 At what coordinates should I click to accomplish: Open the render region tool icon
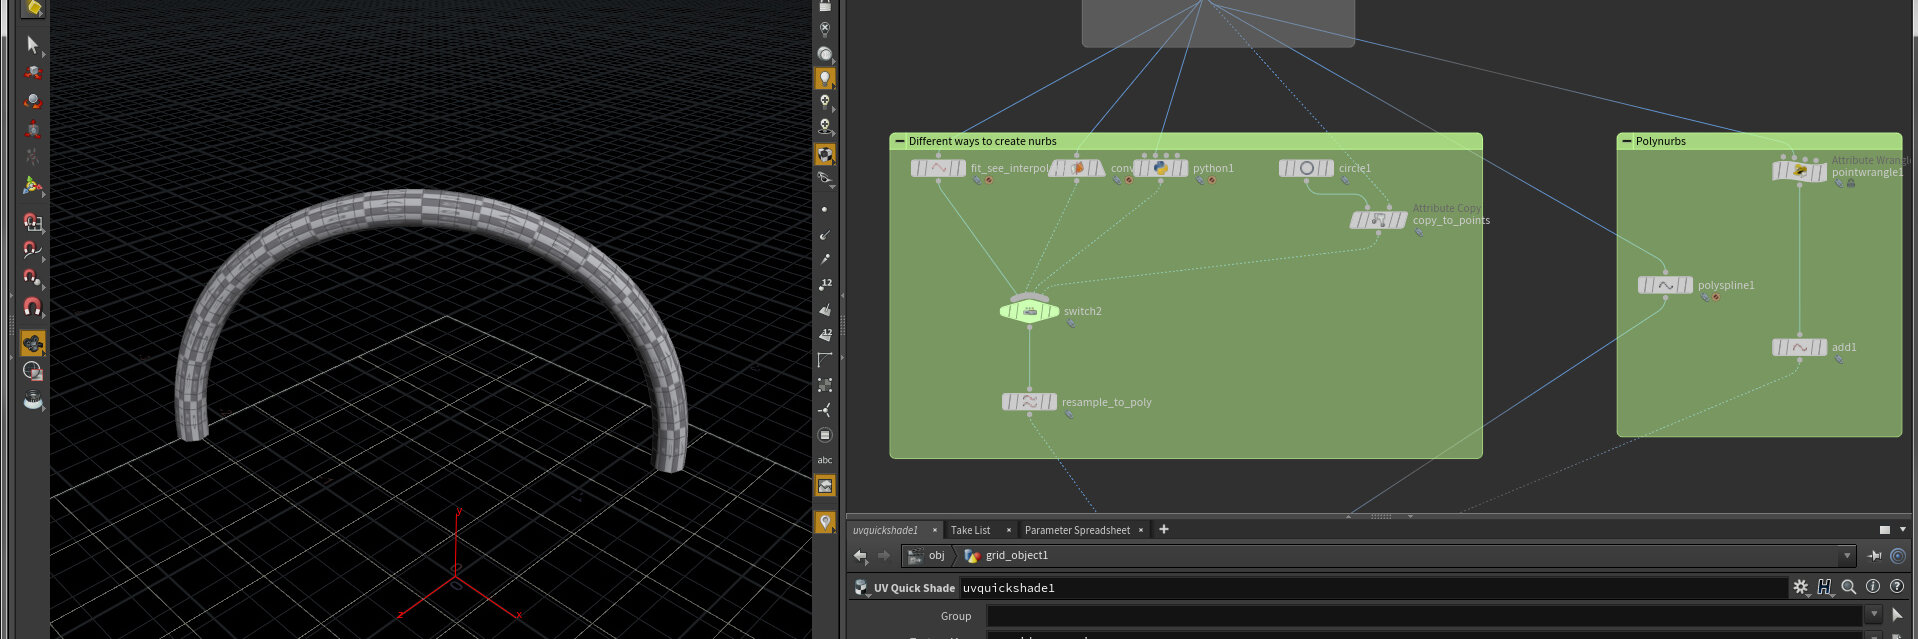pos(32,371)
